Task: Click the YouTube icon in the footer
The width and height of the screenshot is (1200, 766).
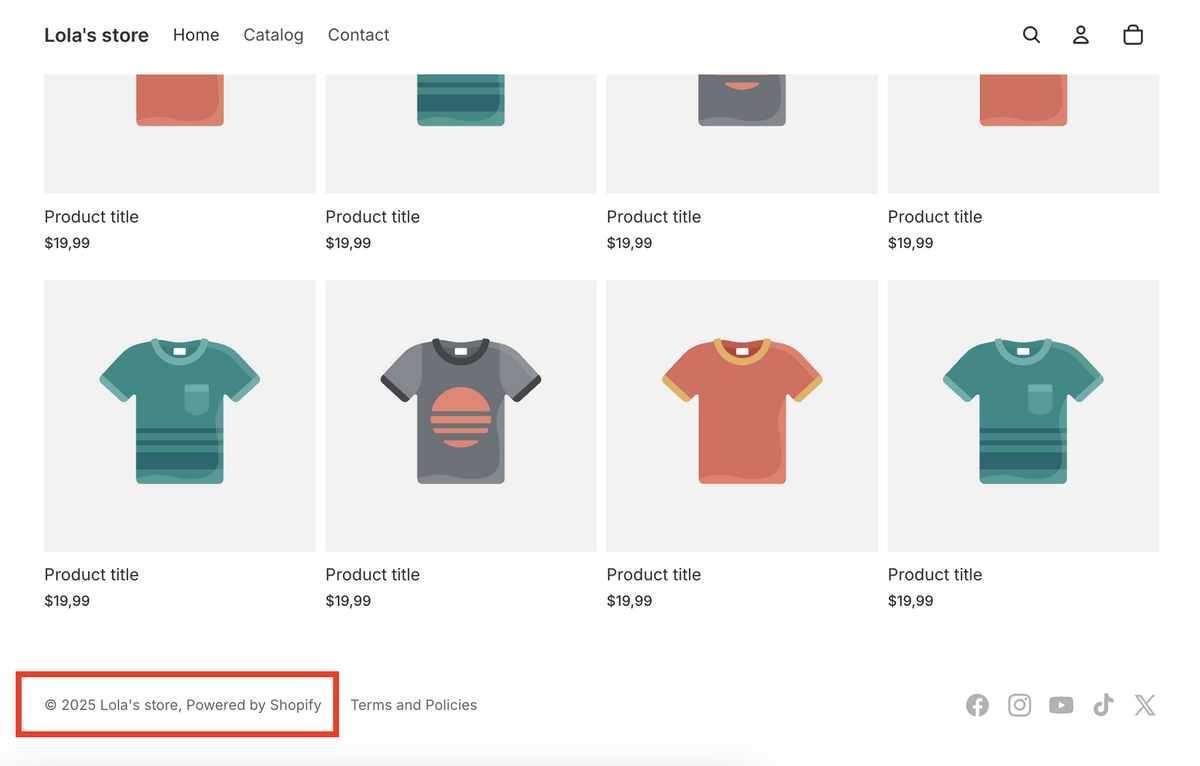Action: point(1061,705)
